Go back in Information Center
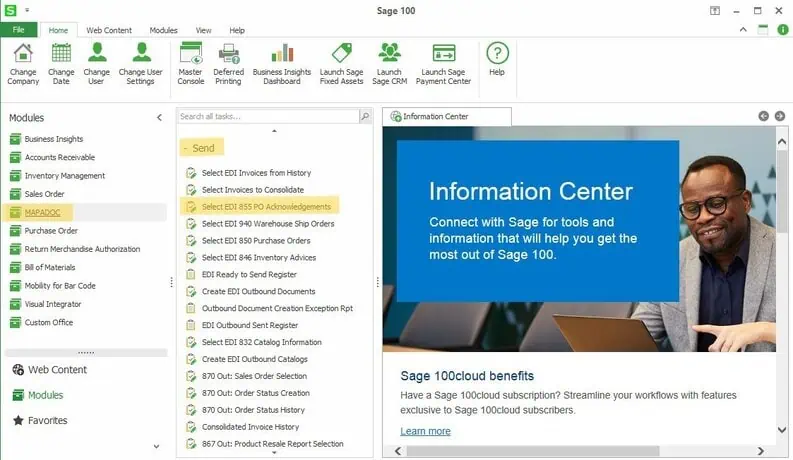 [763, 116]
